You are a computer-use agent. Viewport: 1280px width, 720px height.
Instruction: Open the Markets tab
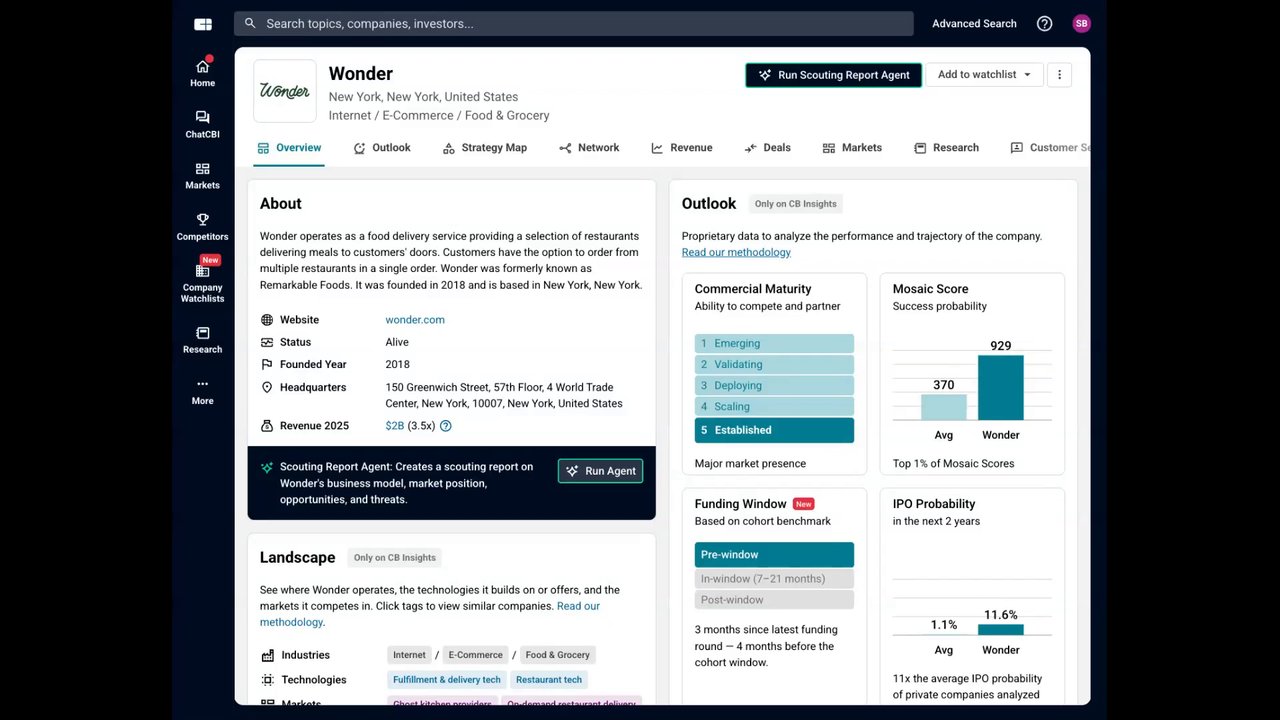[852, 148]
